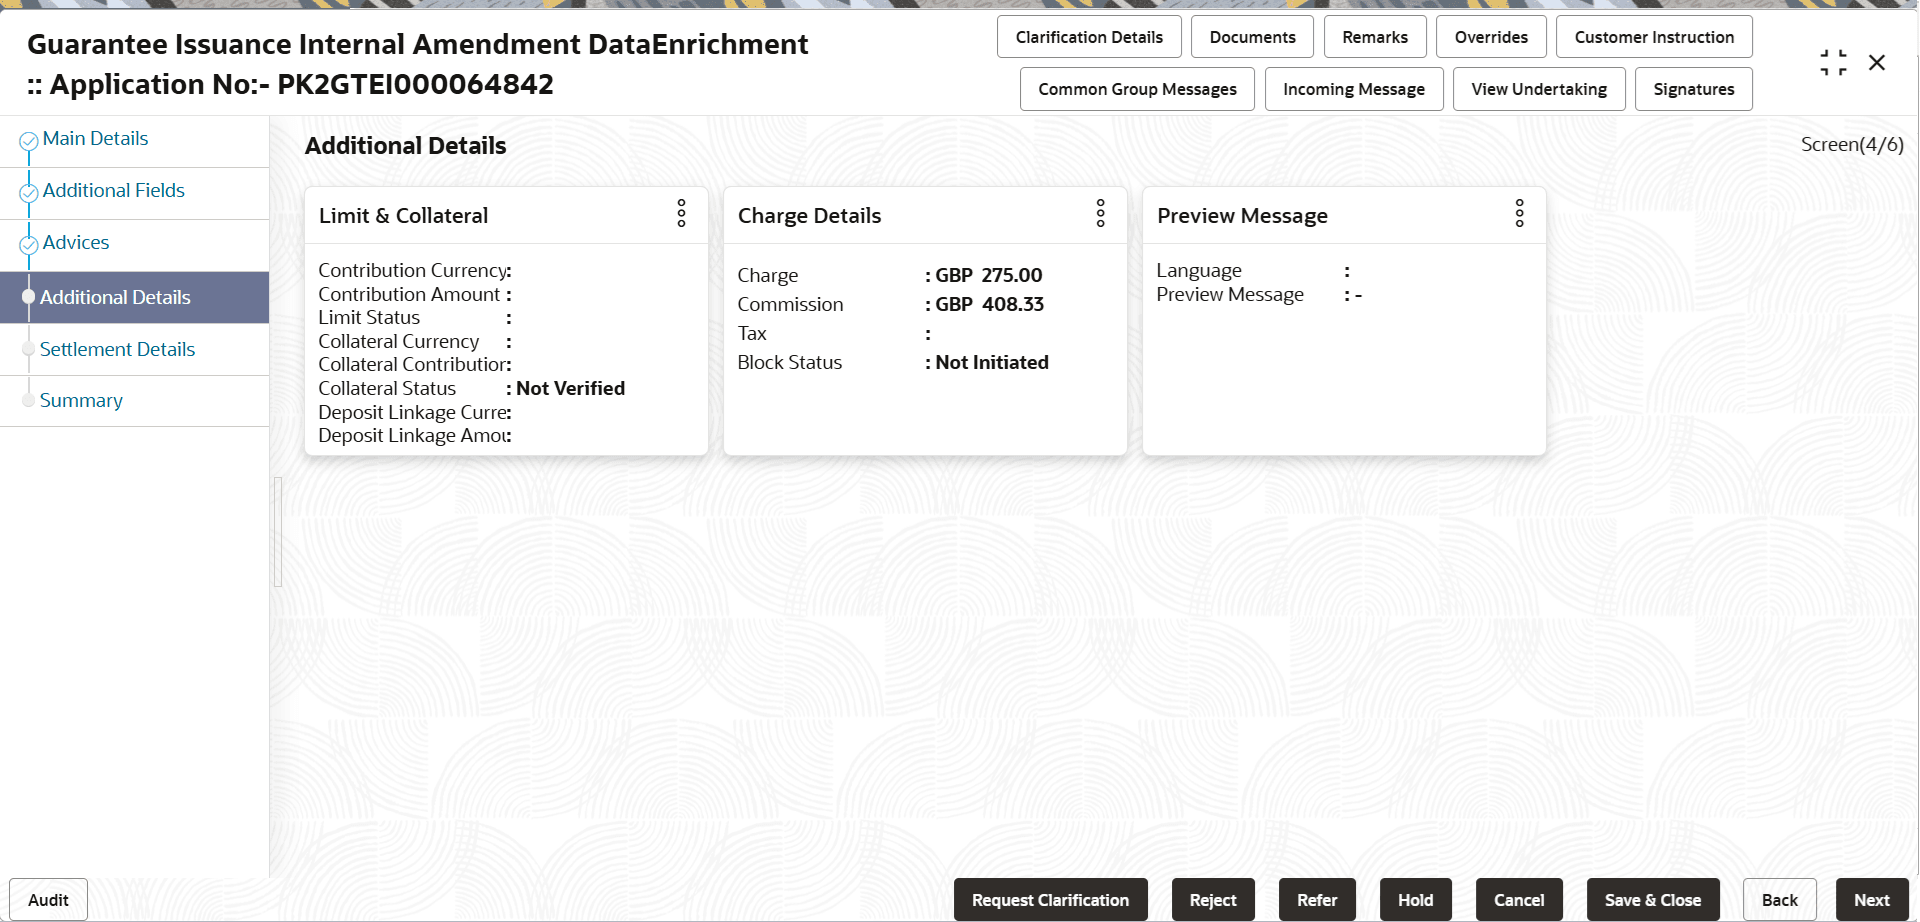This screenshot has width=1920, height=922.
Task: Open Limit & Collateral kebab menu
Action: pyautogui.click(x=681, y=213)
